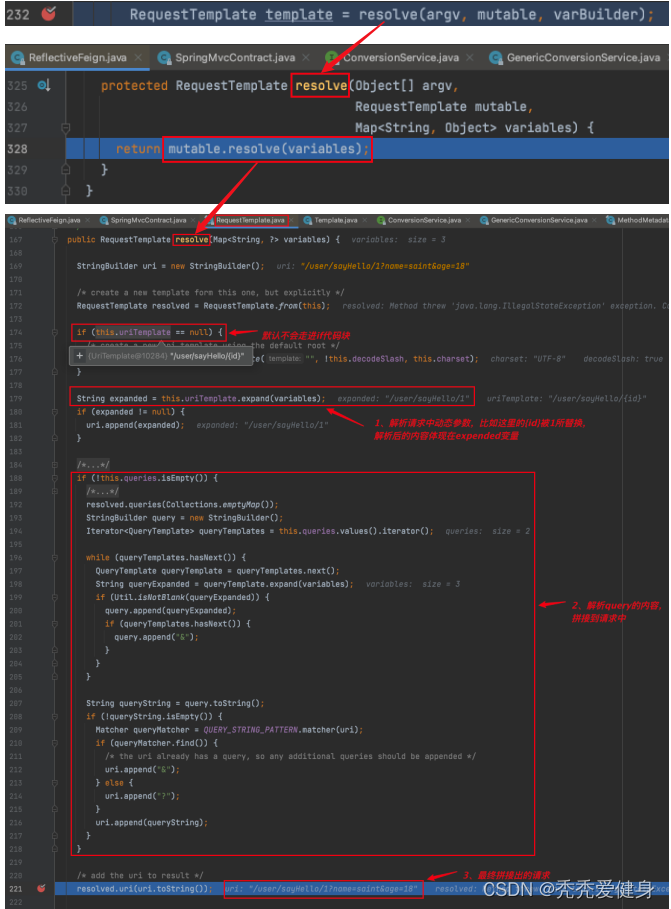
Task: Click the resolve method name on line 325
Action: [x=320, y=86]
